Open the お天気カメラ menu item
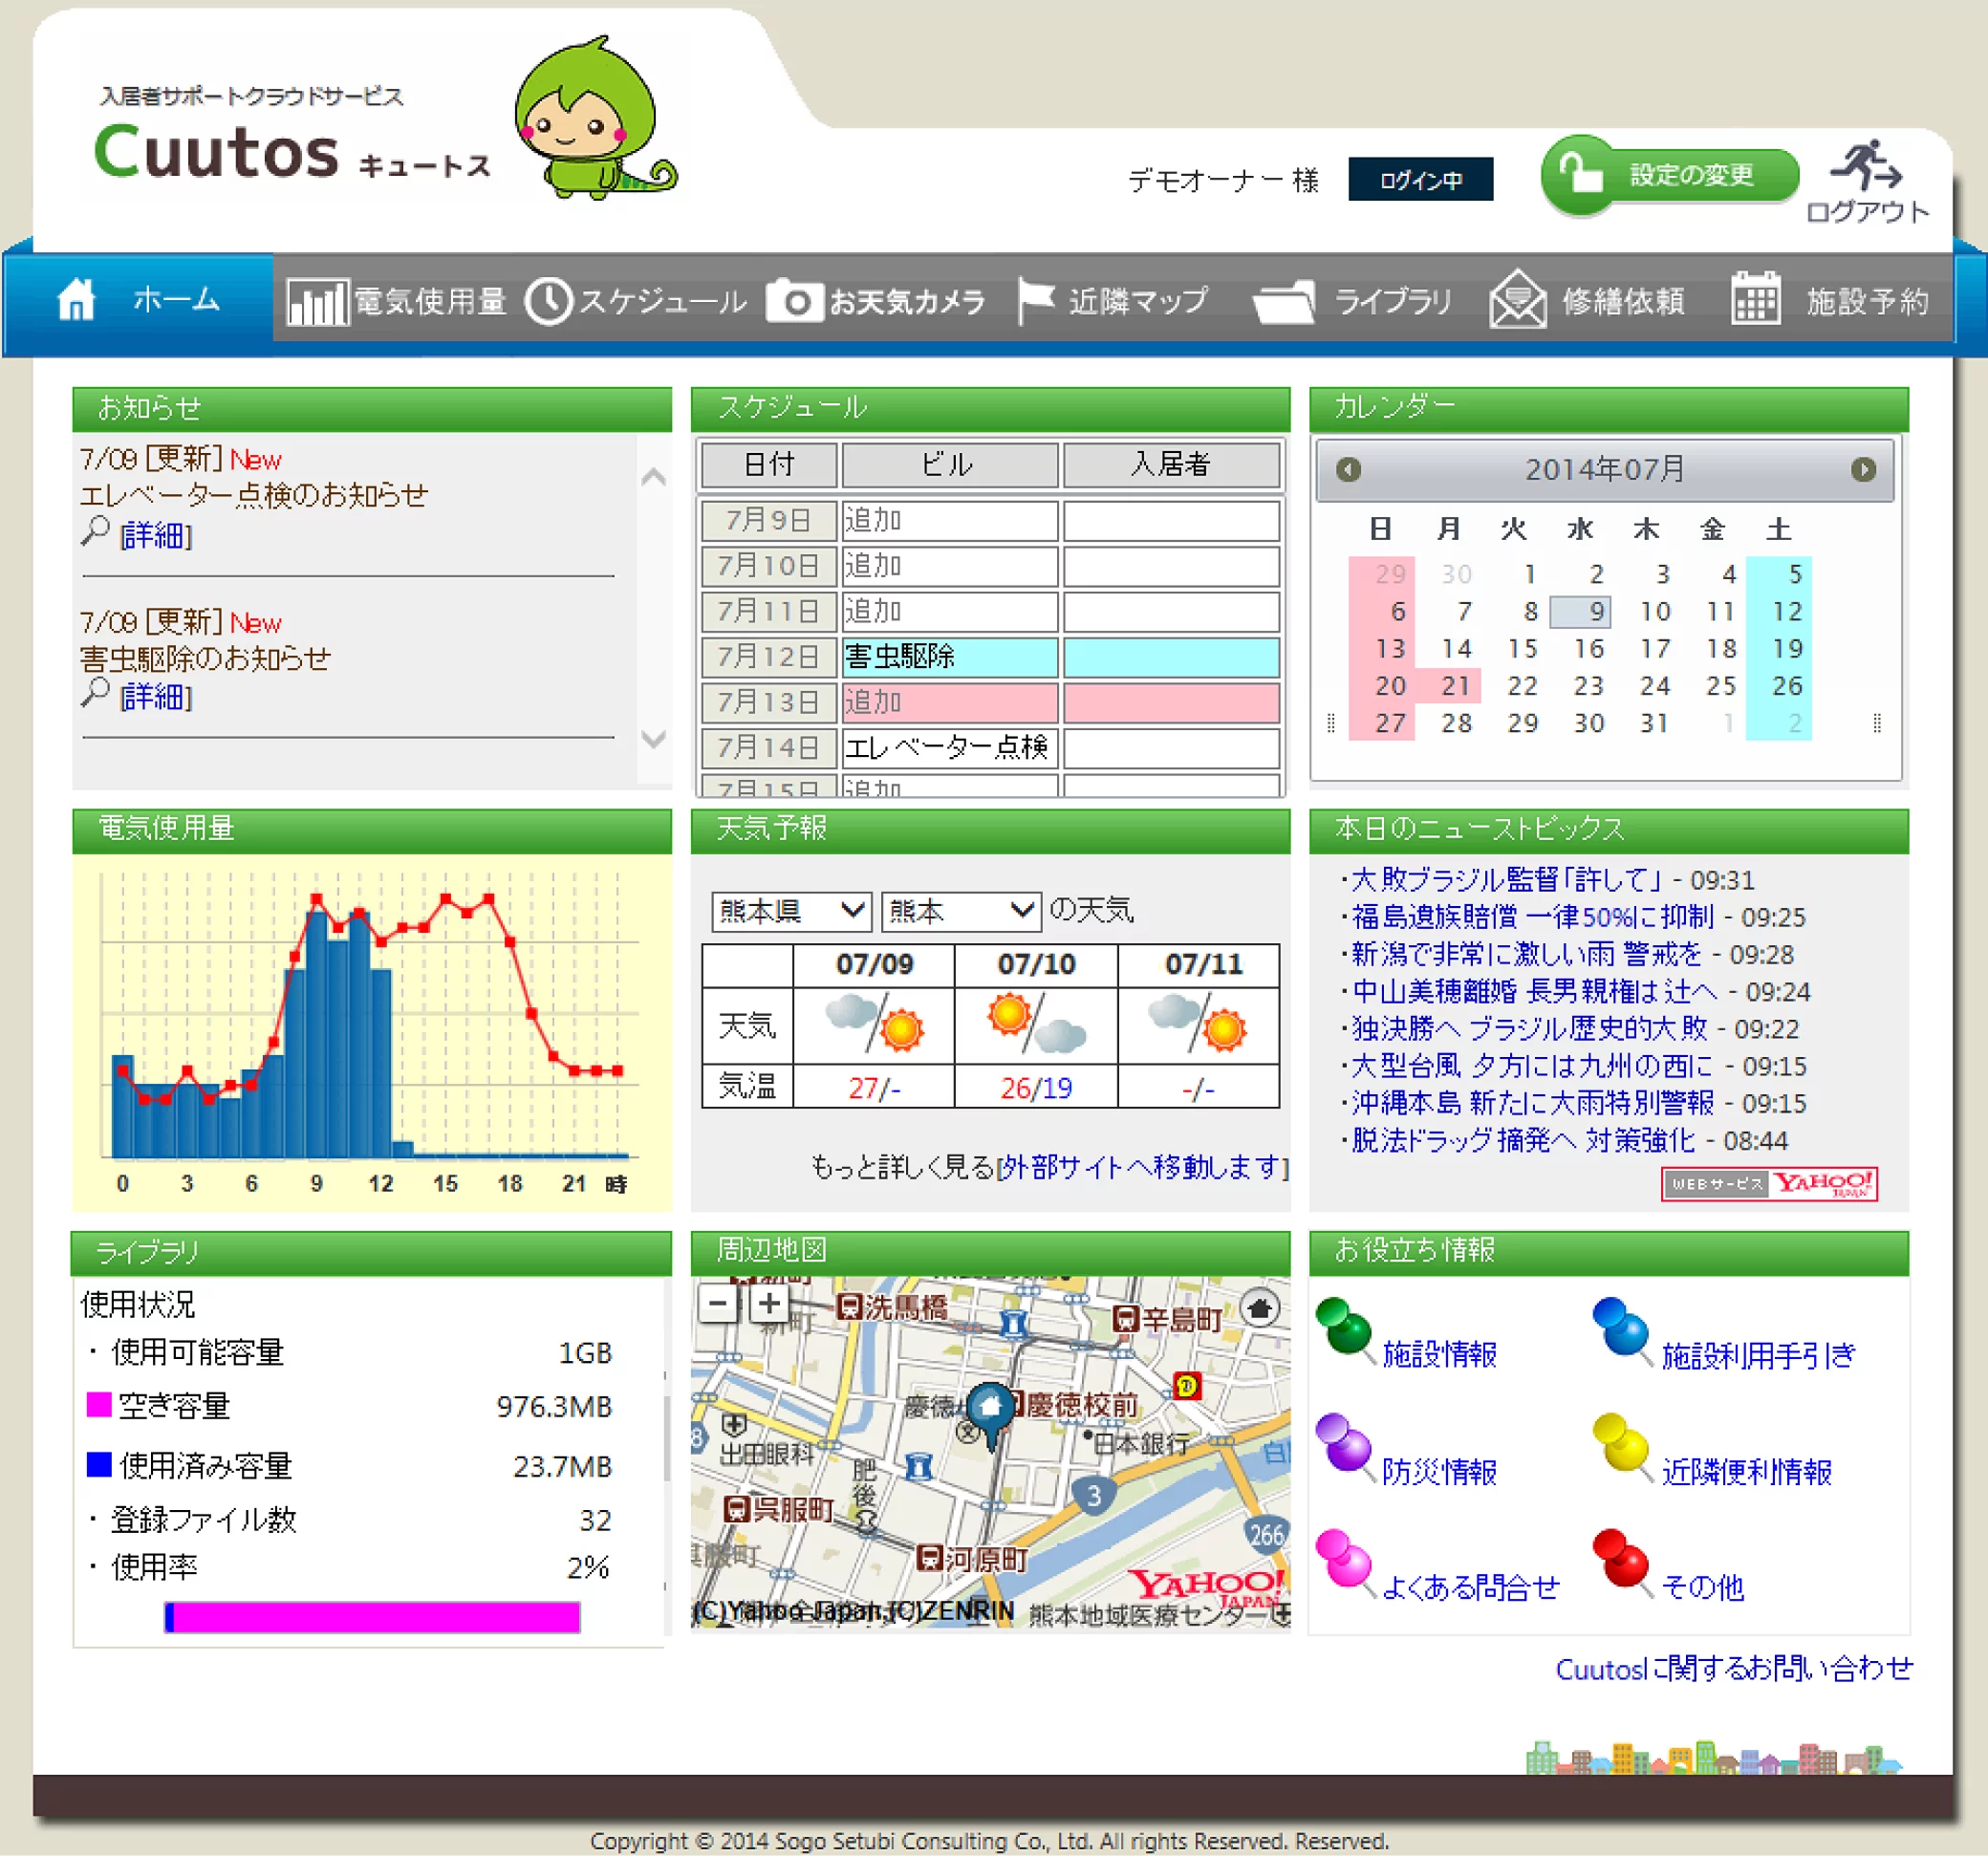 877,301
